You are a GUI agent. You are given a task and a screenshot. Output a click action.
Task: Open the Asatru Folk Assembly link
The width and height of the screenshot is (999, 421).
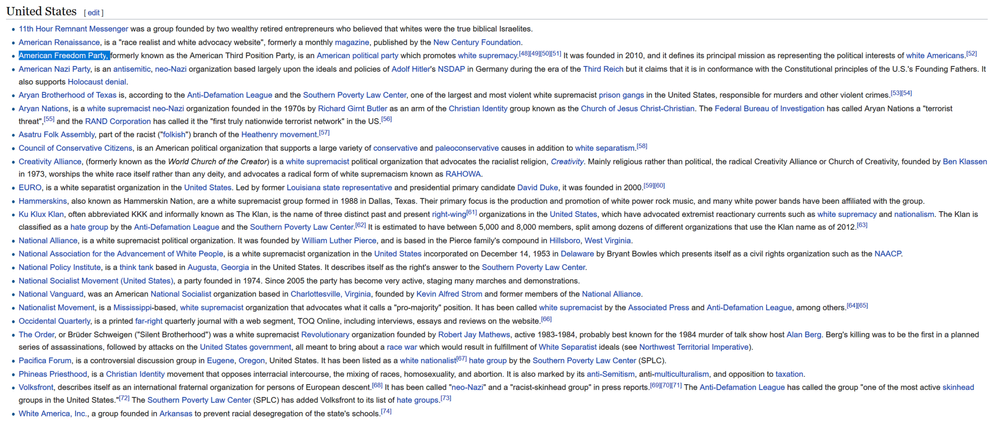(57, 134)
